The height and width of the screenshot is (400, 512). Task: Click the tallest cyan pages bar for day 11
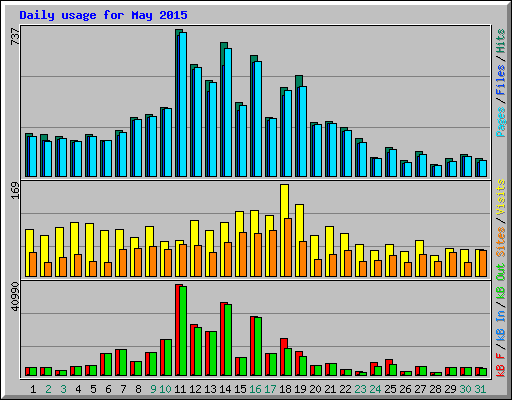[183, 104]
